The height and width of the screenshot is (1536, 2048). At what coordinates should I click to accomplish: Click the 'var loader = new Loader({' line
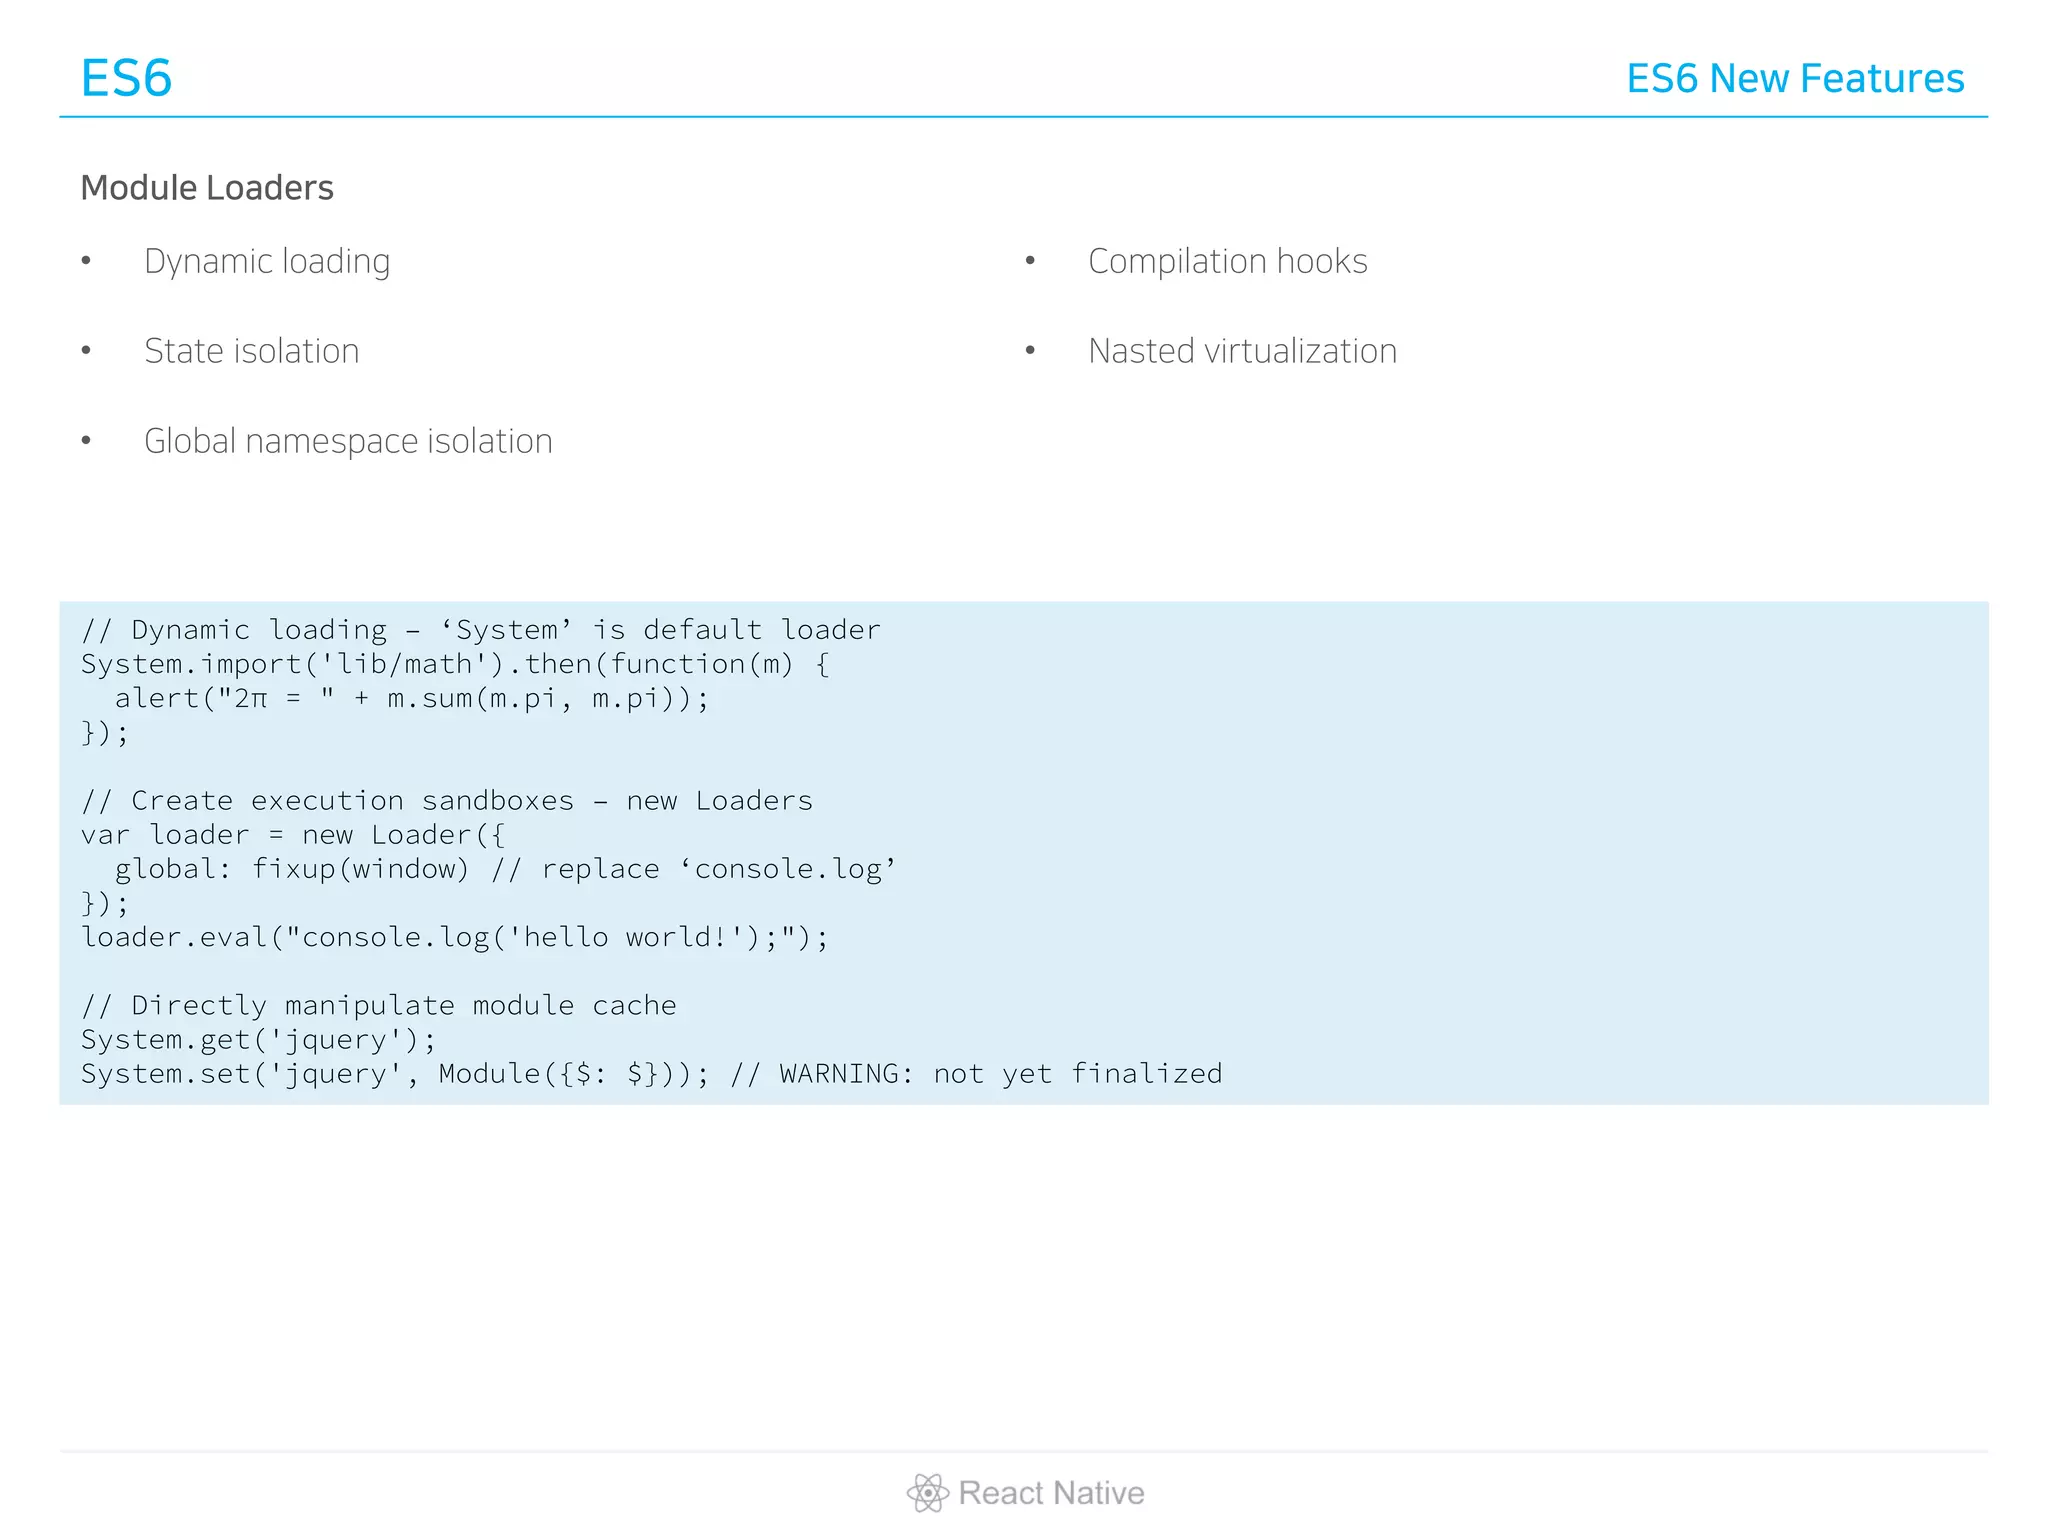[293, 835]
